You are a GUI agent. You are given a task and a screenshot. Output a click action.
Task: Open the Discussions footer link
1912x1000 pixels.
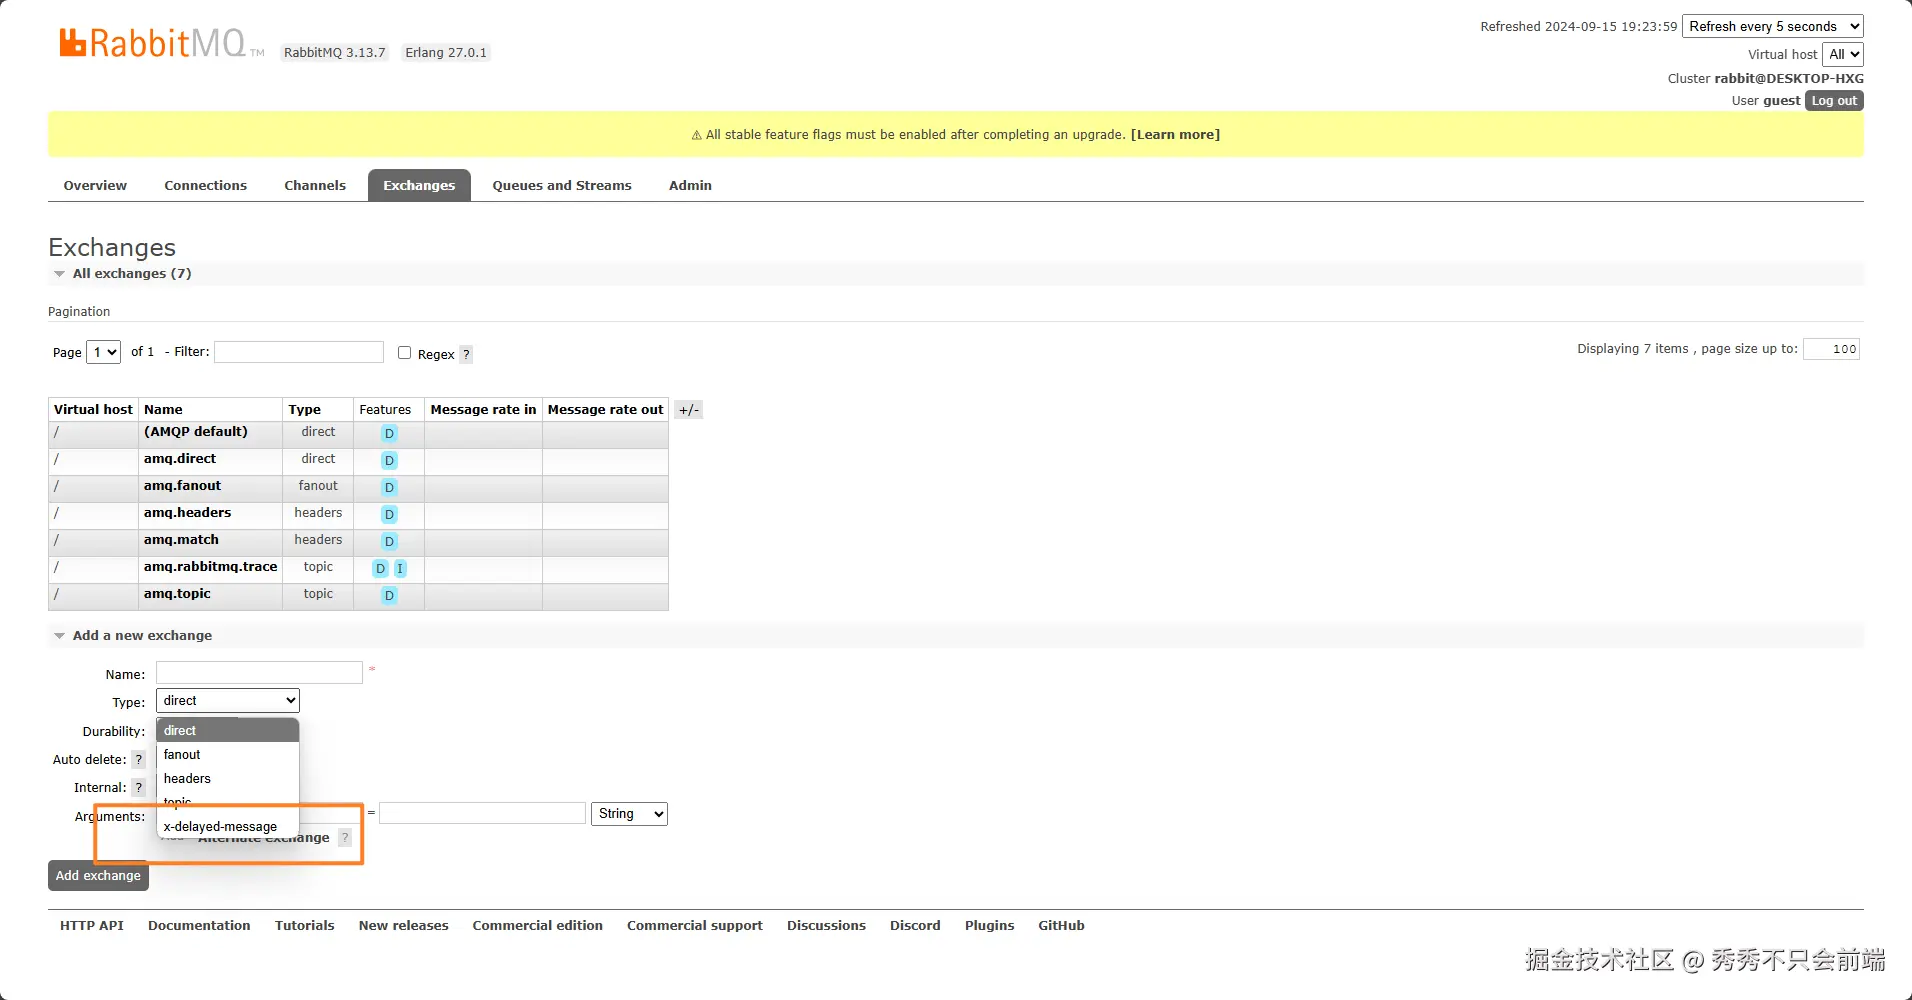[x=826, y=926]
